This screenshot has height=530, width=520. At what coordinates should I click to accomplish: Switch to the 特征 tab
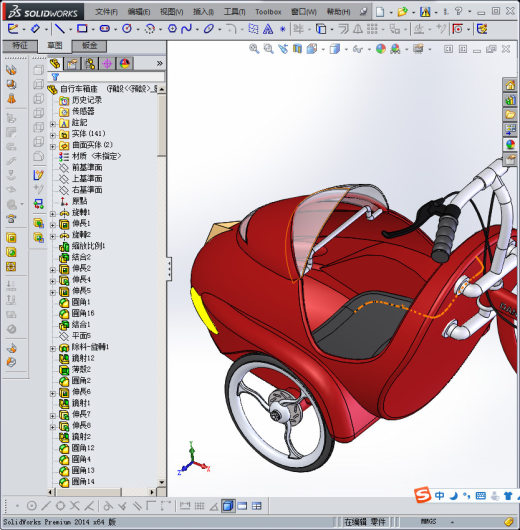click(x=20, y=45)
